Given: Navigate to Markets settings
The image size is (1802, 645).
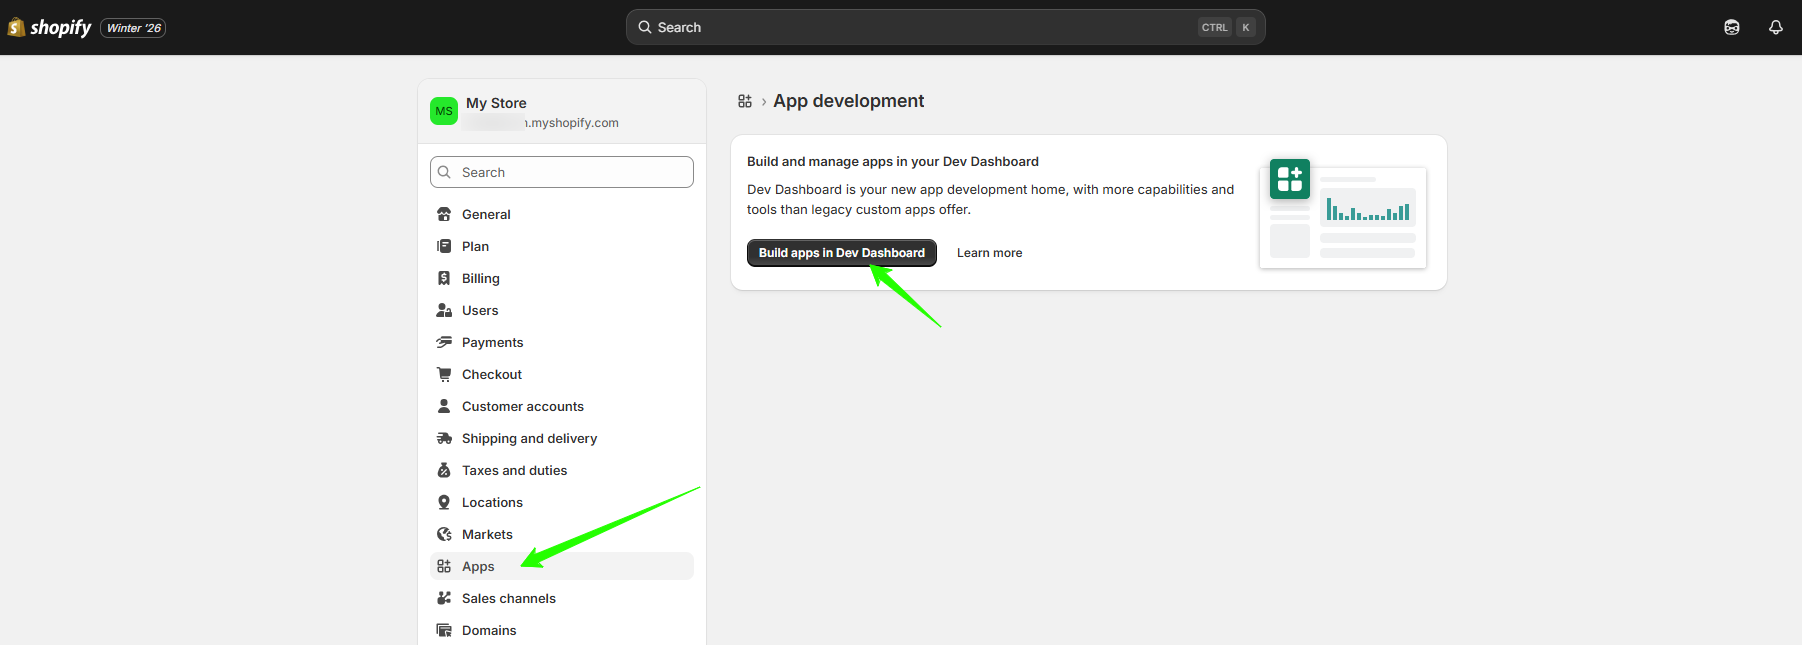Looking at the screenshot, I should pos(487,534).
